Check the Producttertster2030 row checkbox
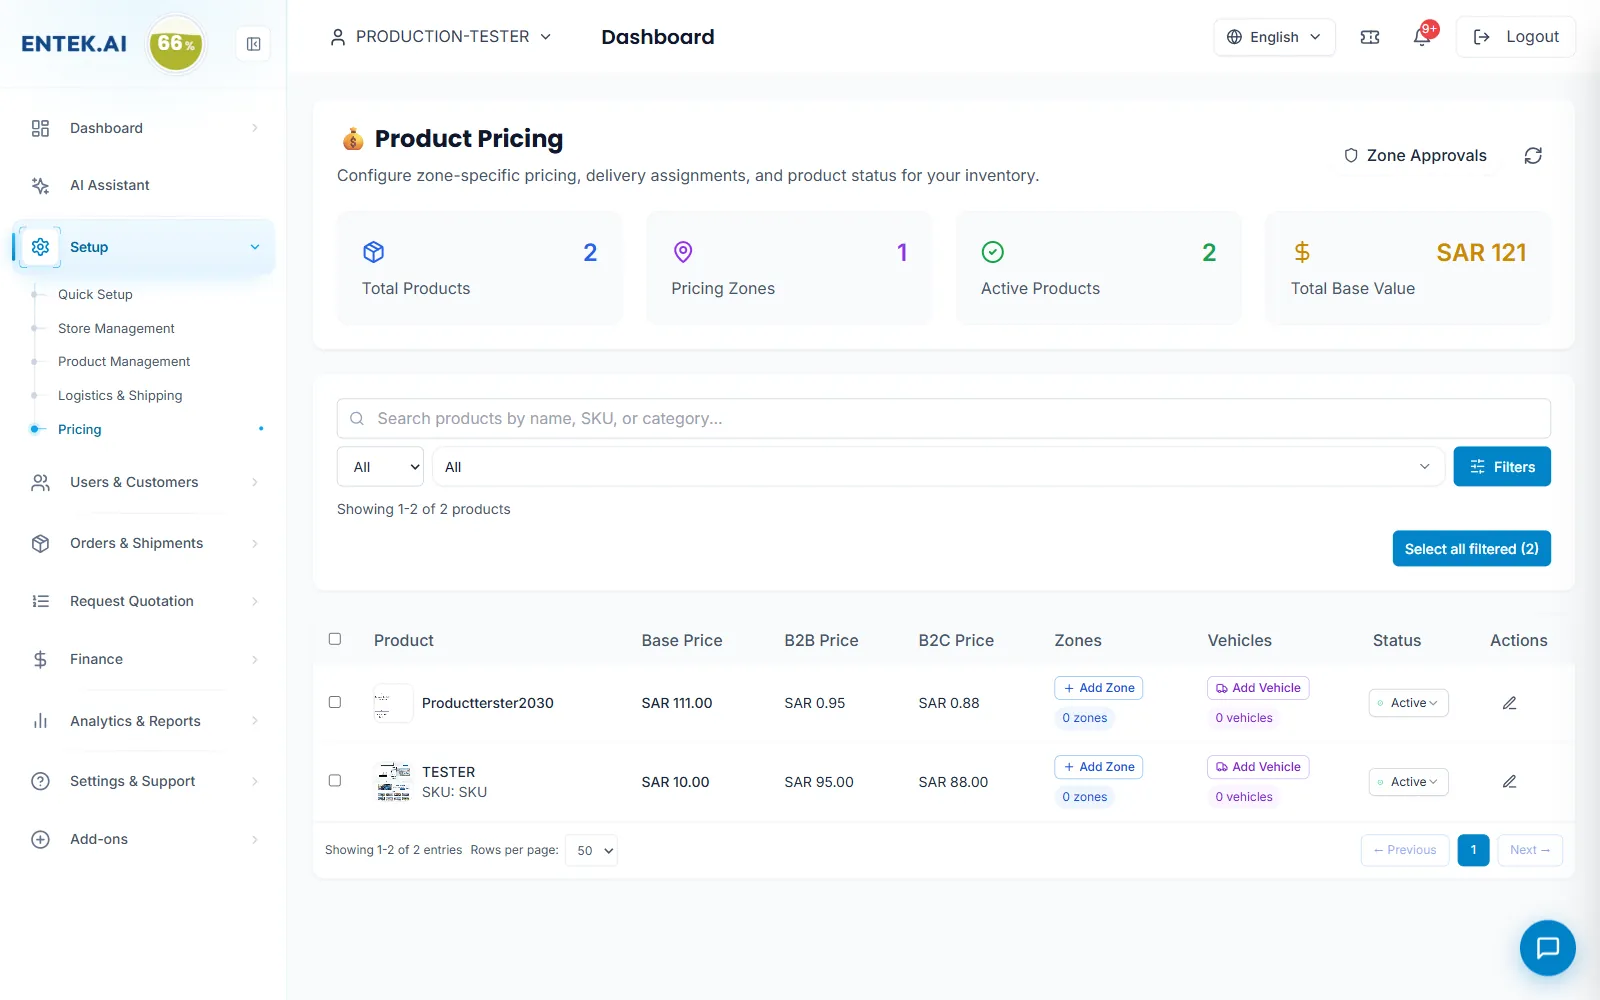Viewport: 1600px width, 1000px height. click(x=335, y=702)
